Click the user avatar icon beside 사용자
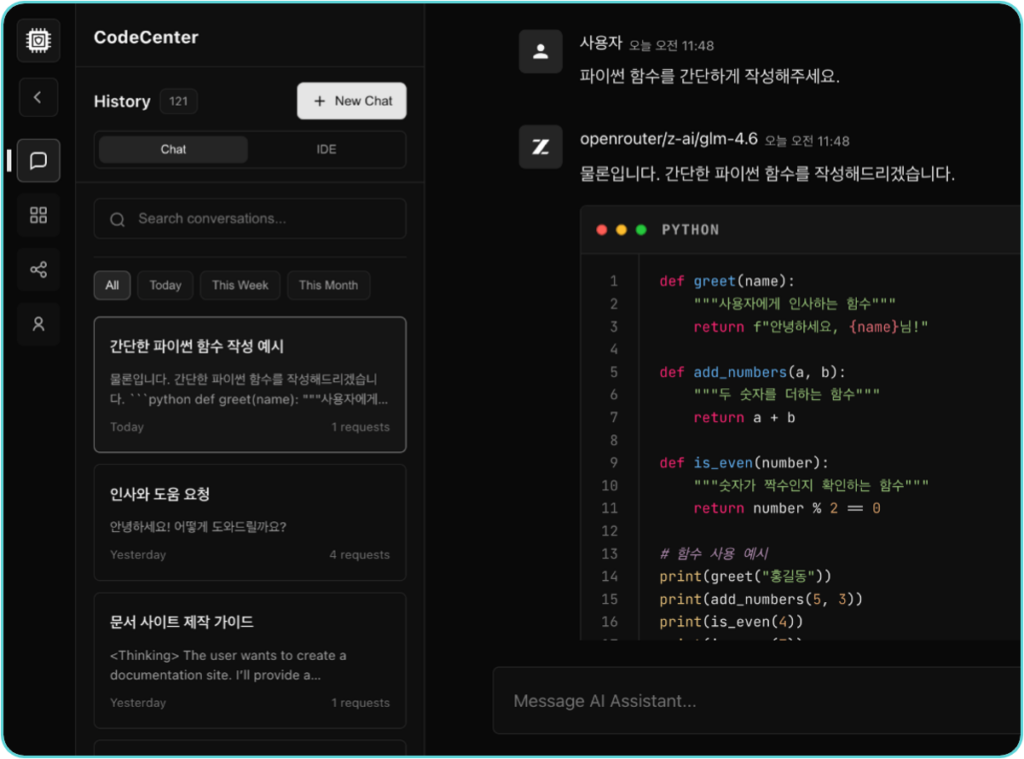 pyautogui.click(x=540, y=52)
